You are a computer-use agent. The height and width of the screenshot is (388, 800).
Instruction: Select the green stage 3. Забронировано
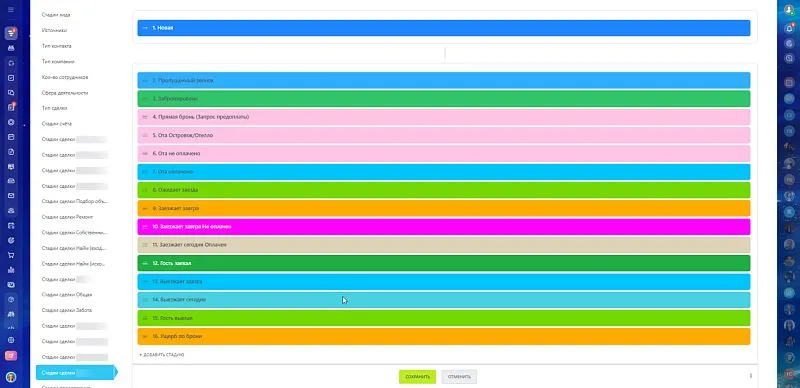coord(444,99)
